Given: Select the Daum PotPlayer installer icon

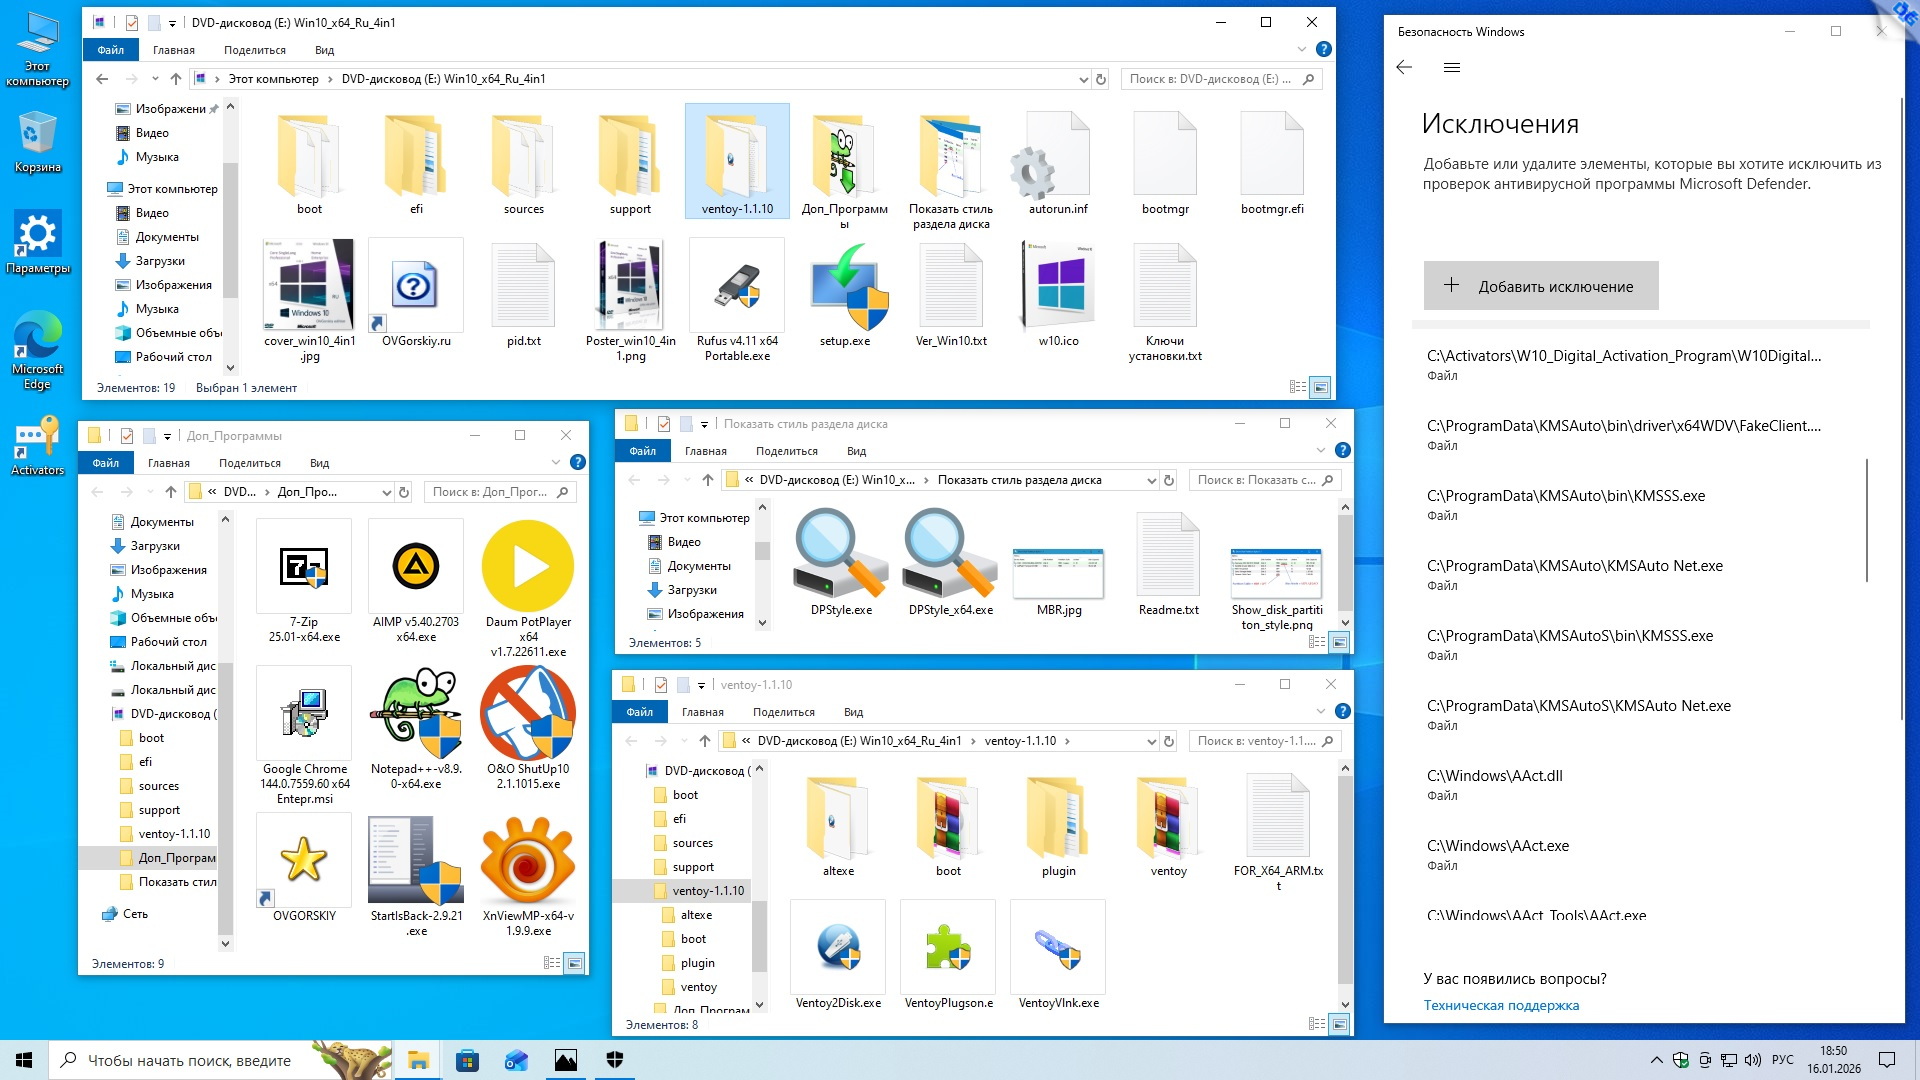Looking at the screenshot, I should [x=528, y=567].
